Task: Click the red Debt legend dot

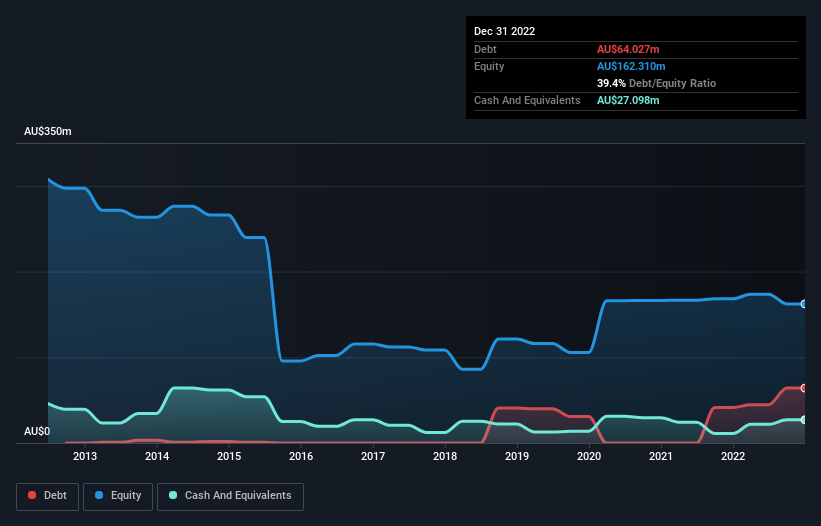Action: pyautogui.click(x=32, y=495)
